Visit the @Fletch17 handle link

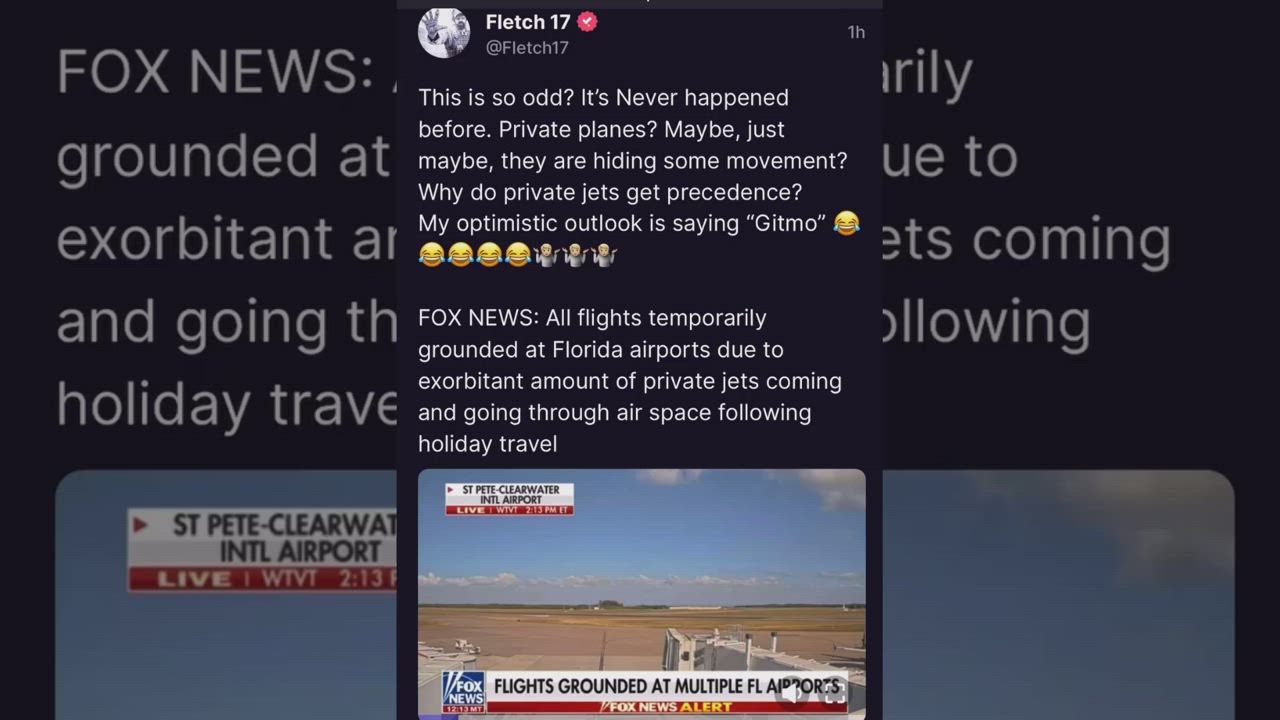coord(527,48)
